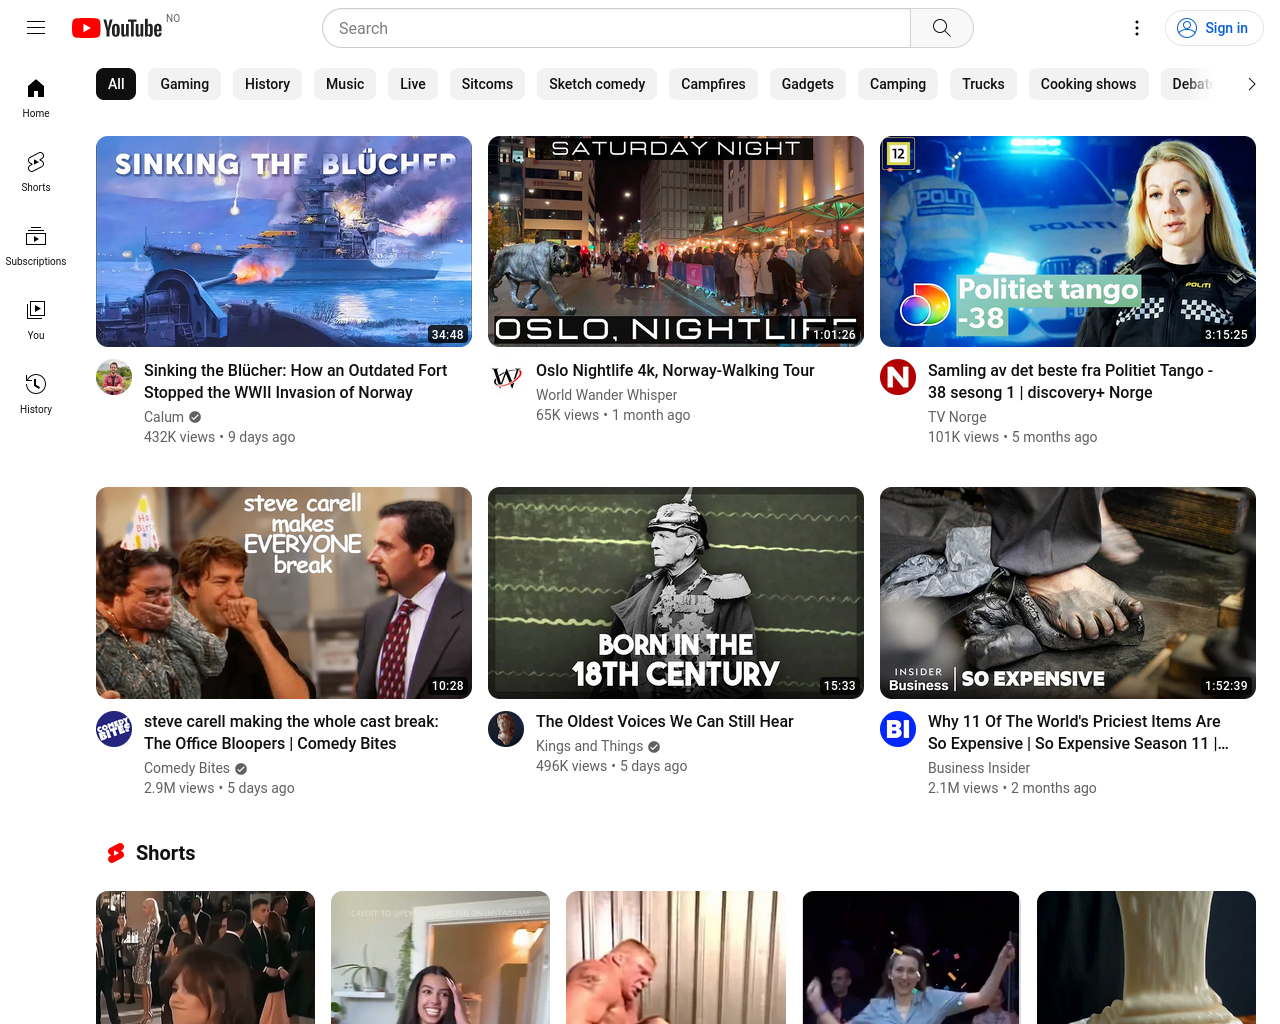The image size is (1280, 1024).
Task: Open So Expensive video thumbnail
Action: tap(1068, 592)
